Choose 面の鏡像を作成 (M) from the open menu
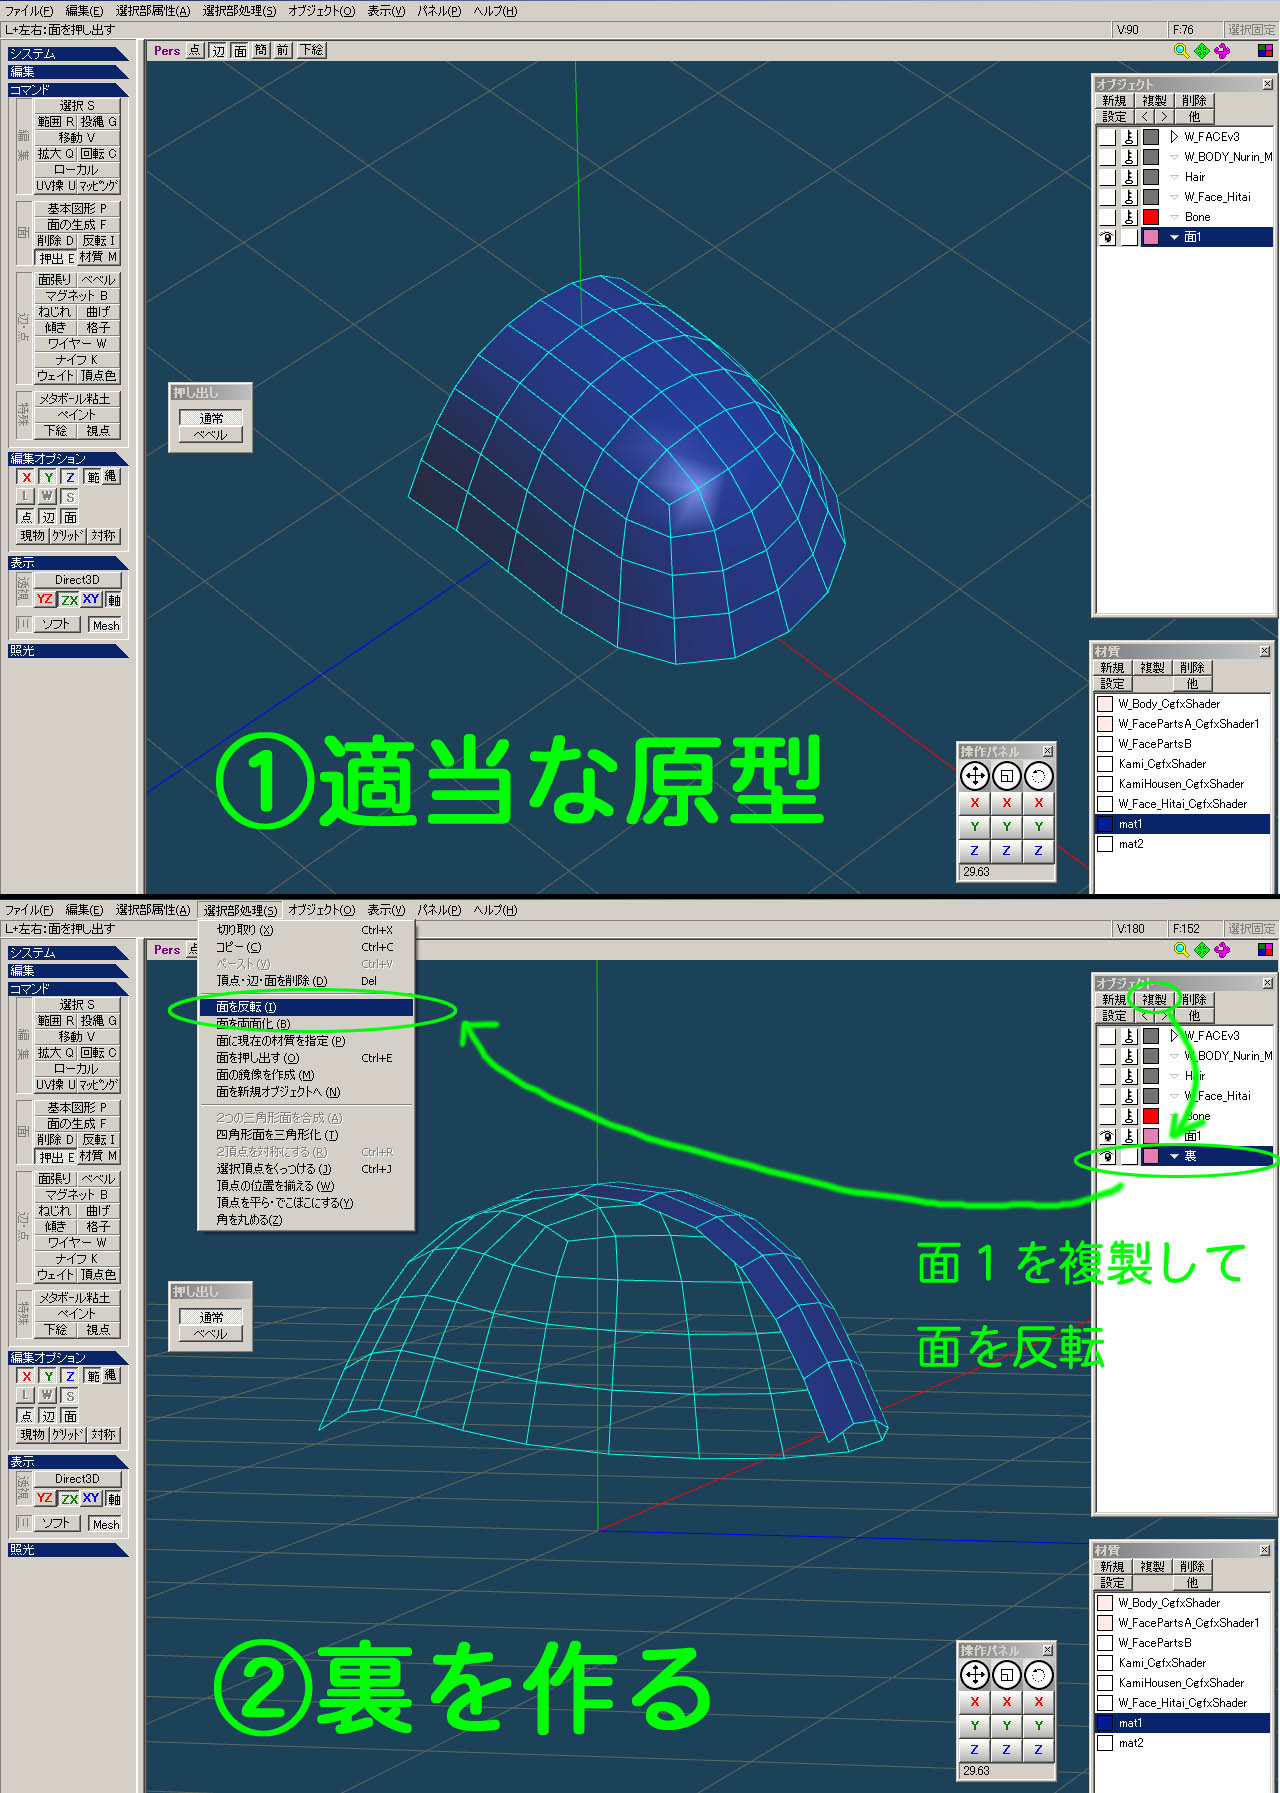Viewport: 1280px width, 1793px height. (x=306, y=1075)
